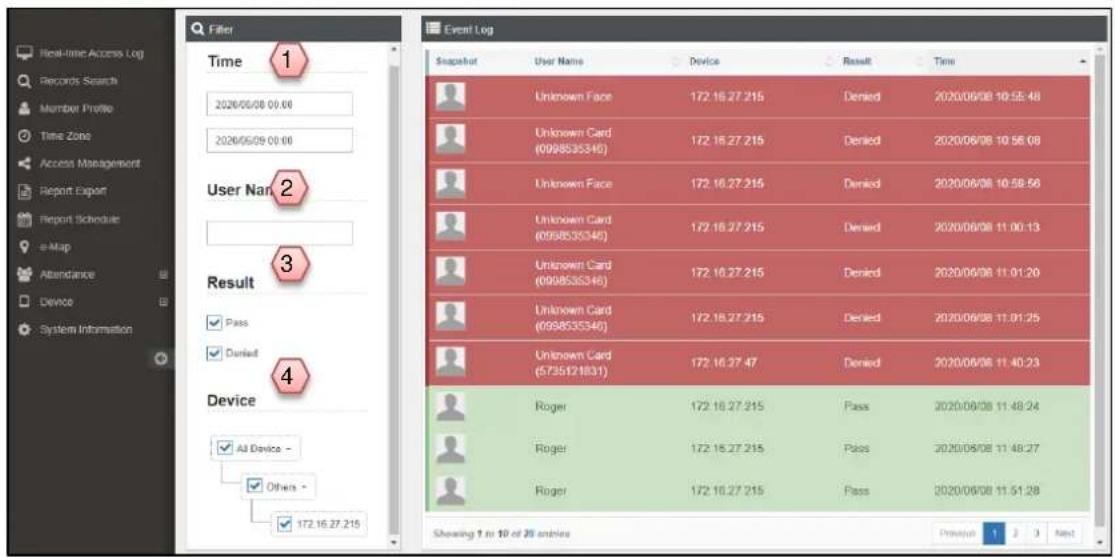Screen dimensions: 1115x557
Task: Toggle the Others group checkbox
Action: (x=254, y=487)
